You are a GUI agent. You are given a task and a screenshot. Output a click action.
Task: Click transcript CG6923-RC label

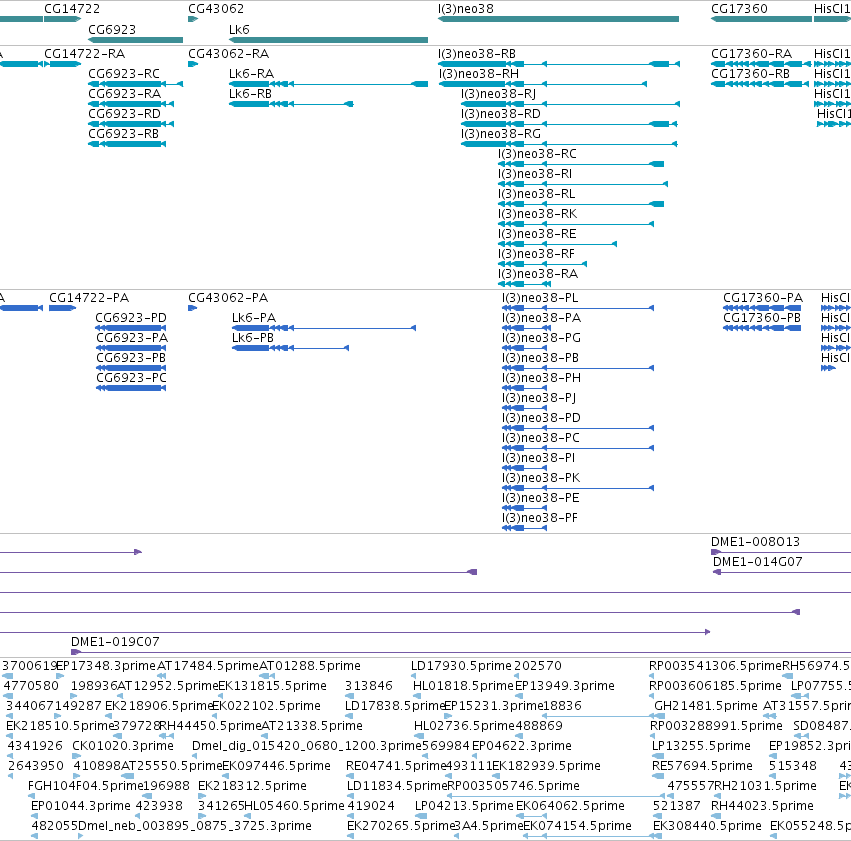[124, 74]
